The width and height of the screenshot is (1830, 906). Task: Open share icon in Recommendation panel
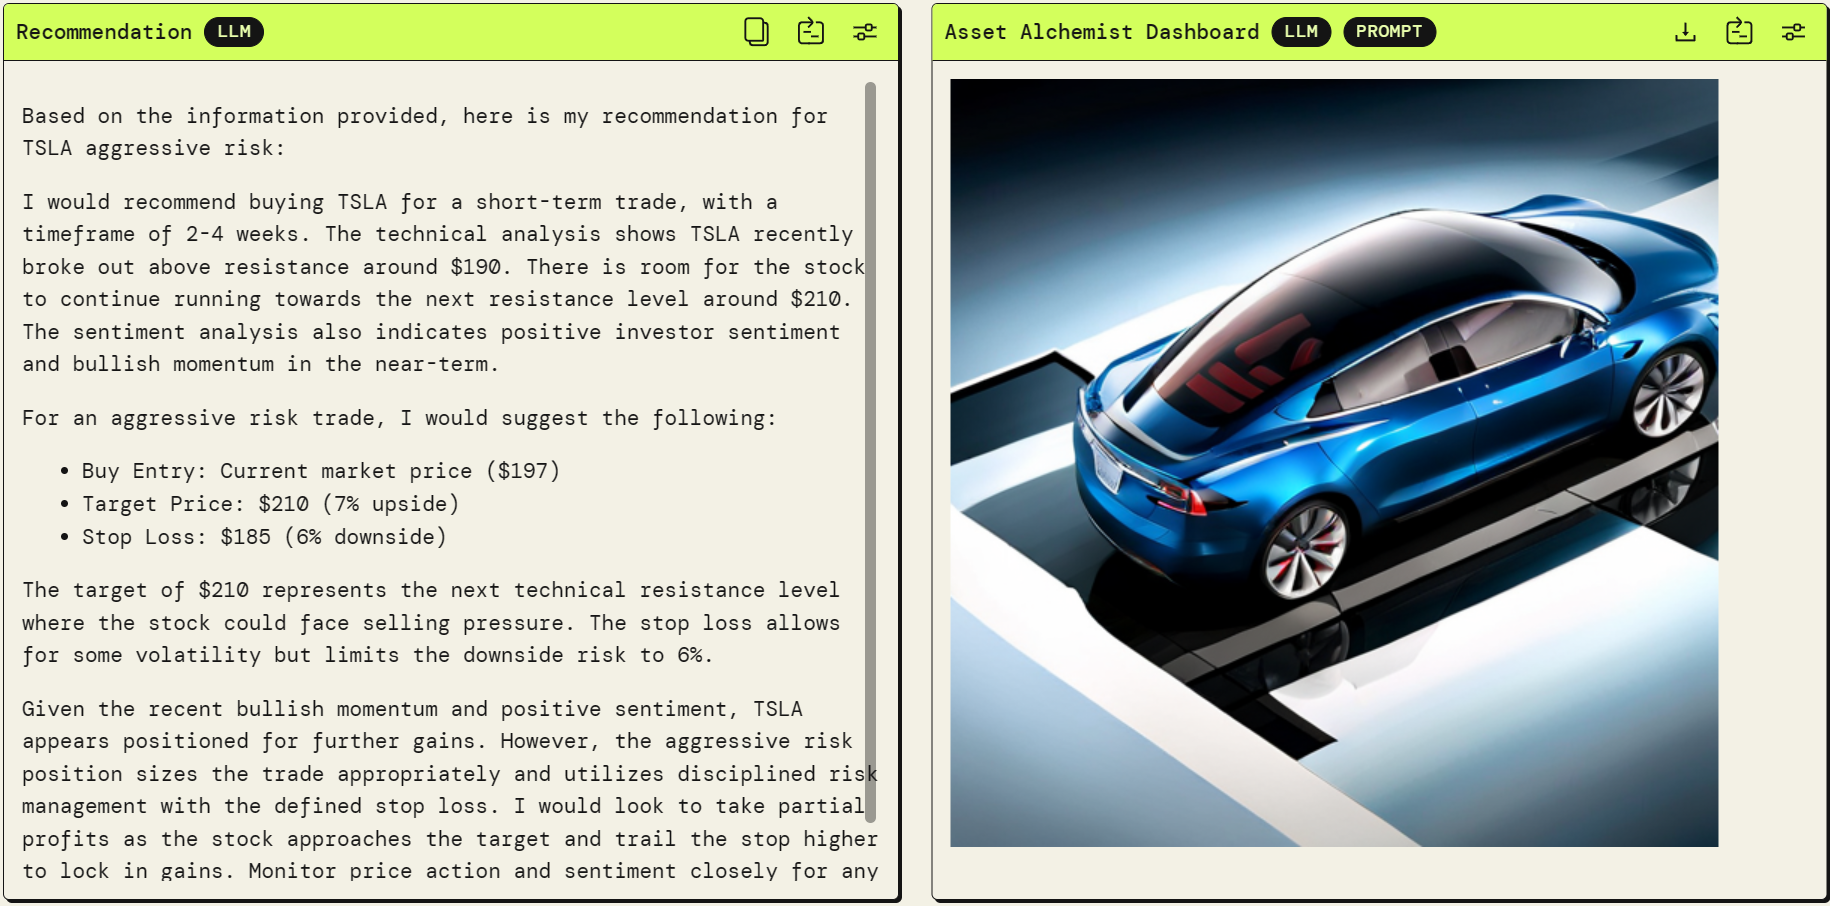(x=811, y=32)
